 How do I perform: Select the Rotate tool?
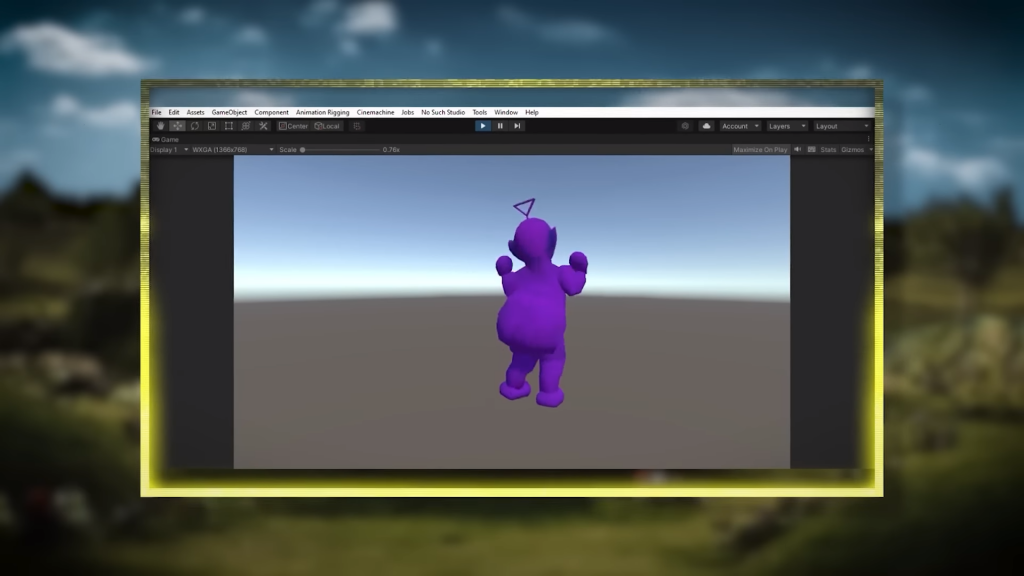point(195,126)
